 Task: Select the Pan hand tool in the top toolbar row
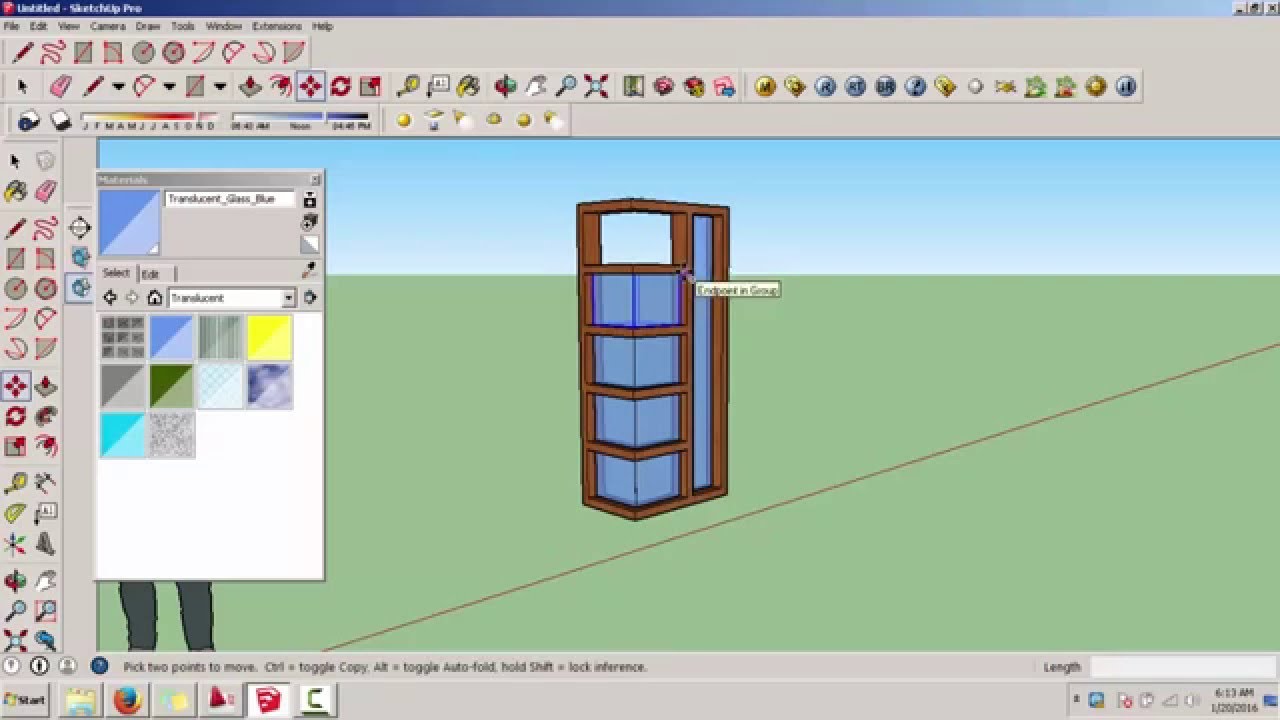coord(536,87)
